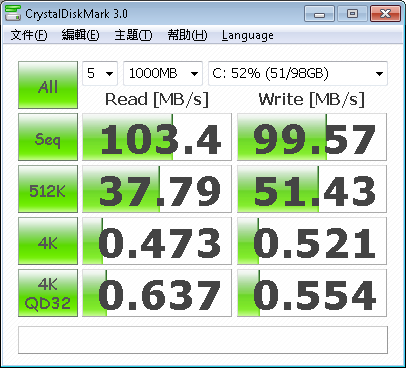Select the 4K QD32 write result 0.554

[x=312, y=293]
